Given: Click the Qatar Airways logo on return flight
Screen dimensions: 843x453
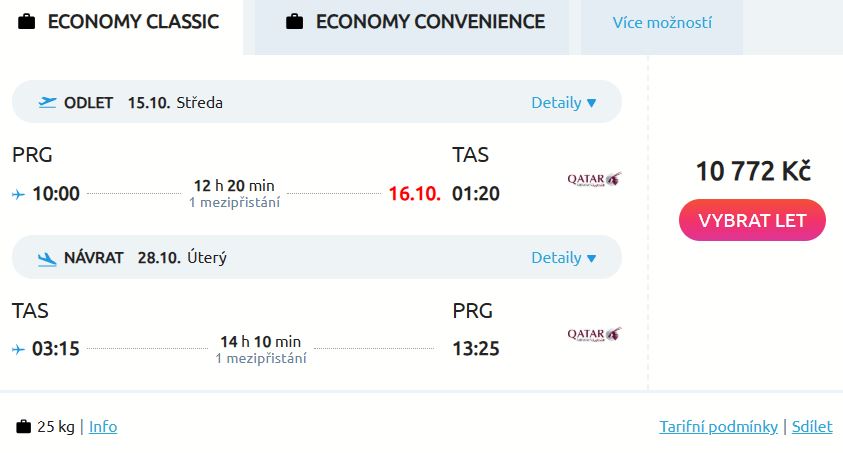Looking at the screenshot, I should 594,334.
